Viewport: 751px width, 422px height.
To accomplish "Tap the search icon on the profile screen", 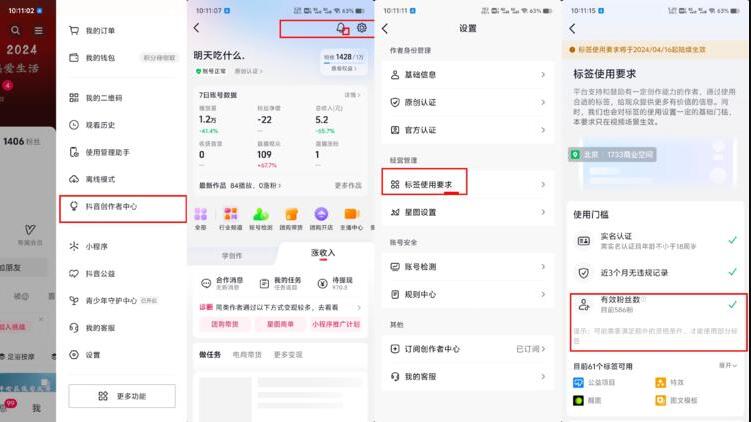I will click(15, 31).
